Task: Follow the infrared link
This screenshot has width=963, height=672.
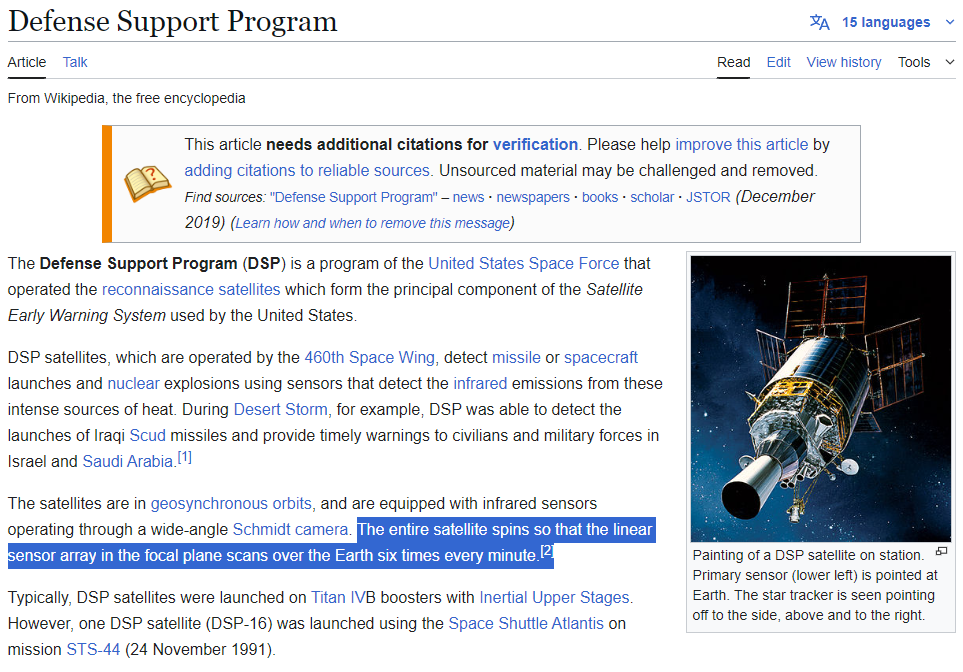Action: tap(480, 383)
